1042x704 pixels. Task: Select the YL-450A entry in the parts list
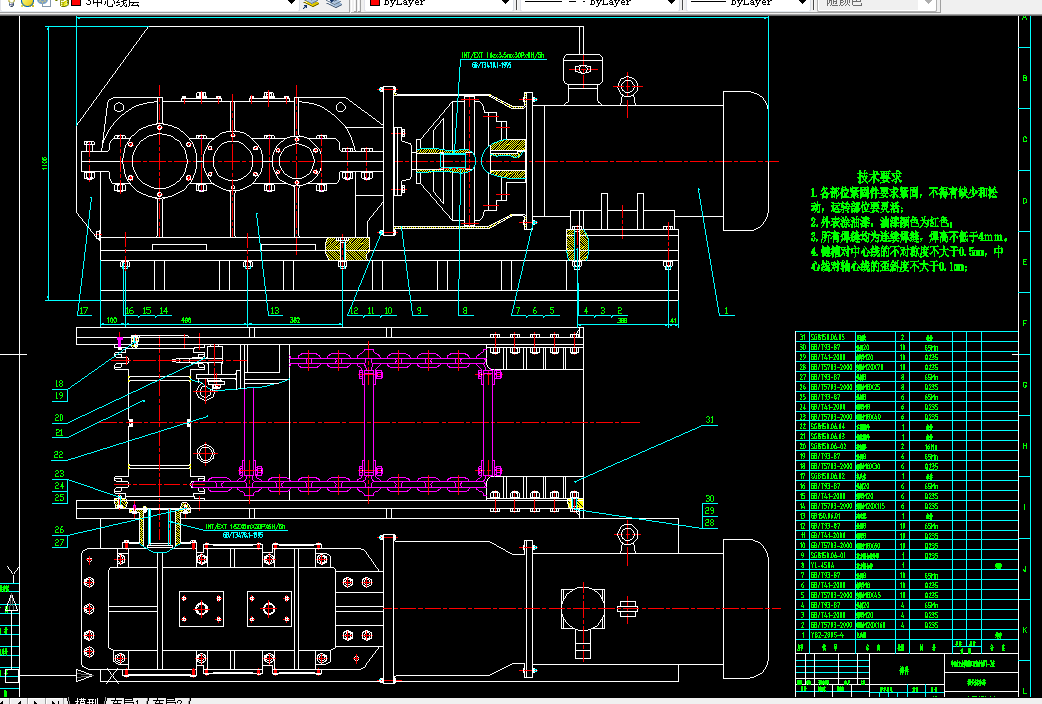(x=821, y=565)
